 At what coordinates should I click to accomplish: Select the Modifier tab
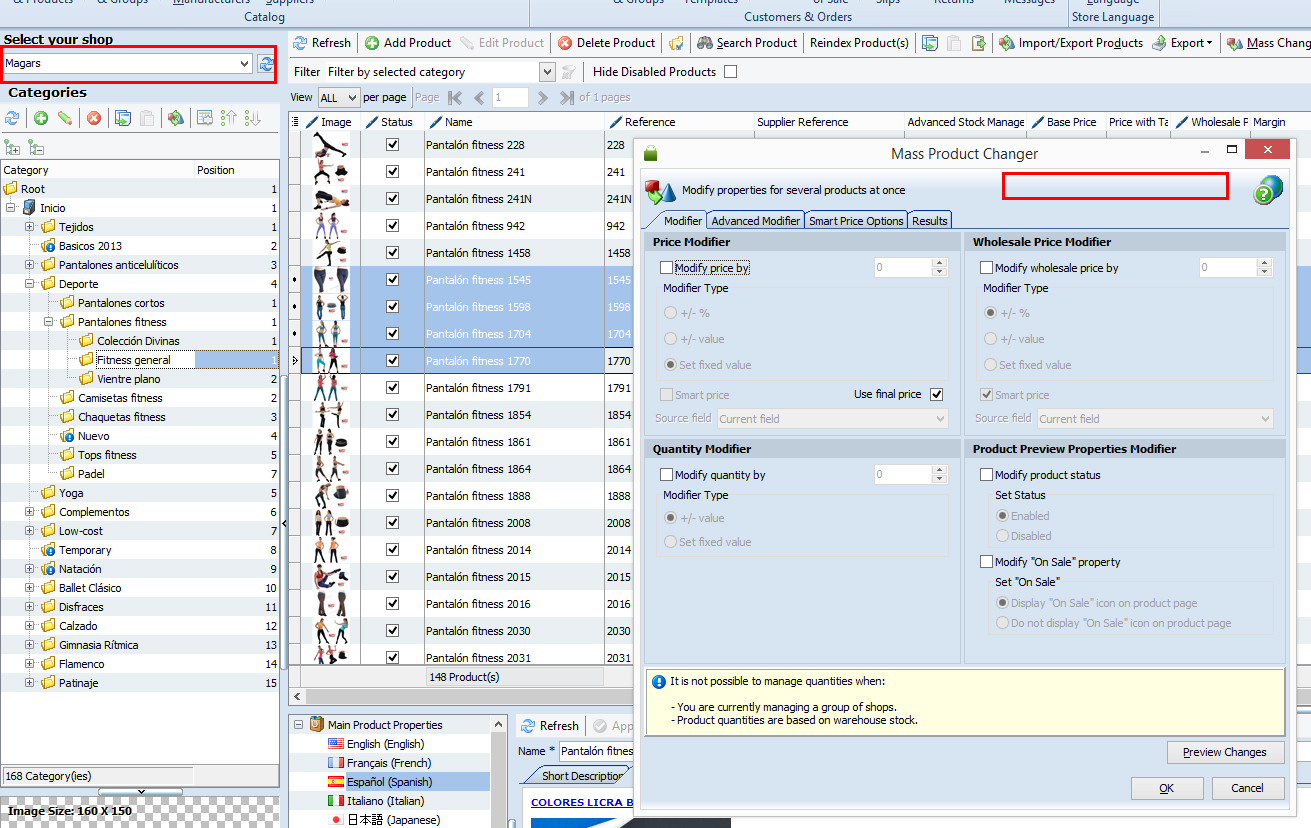(683, 221)
